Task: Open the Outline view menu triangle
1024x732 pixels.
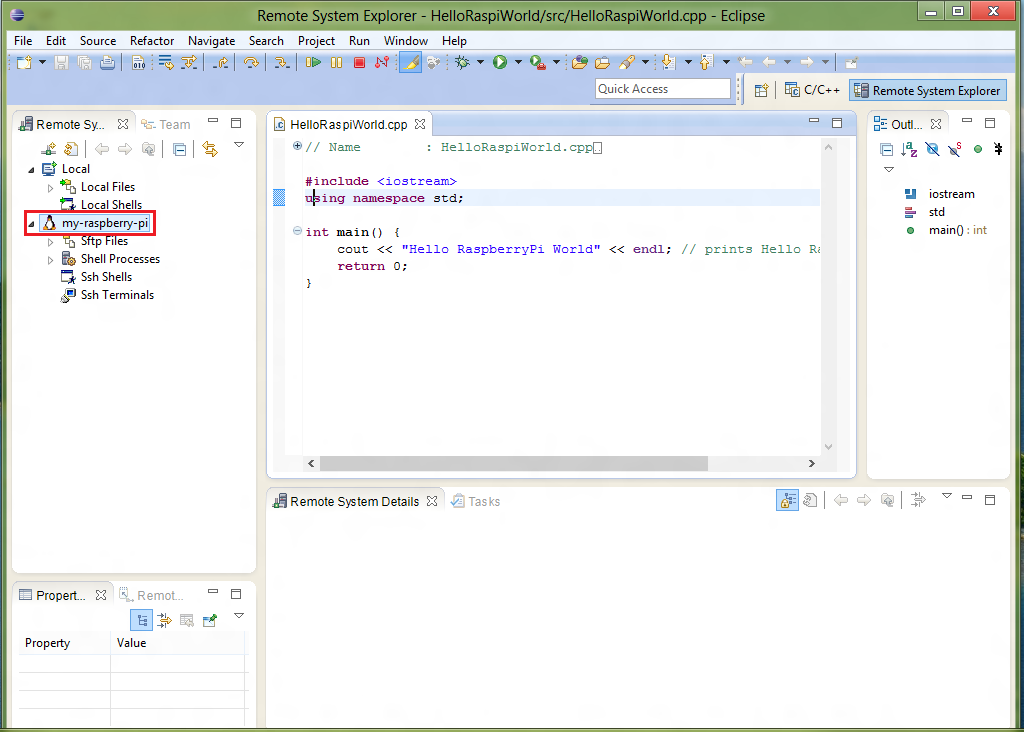Action: pos(889,169)
